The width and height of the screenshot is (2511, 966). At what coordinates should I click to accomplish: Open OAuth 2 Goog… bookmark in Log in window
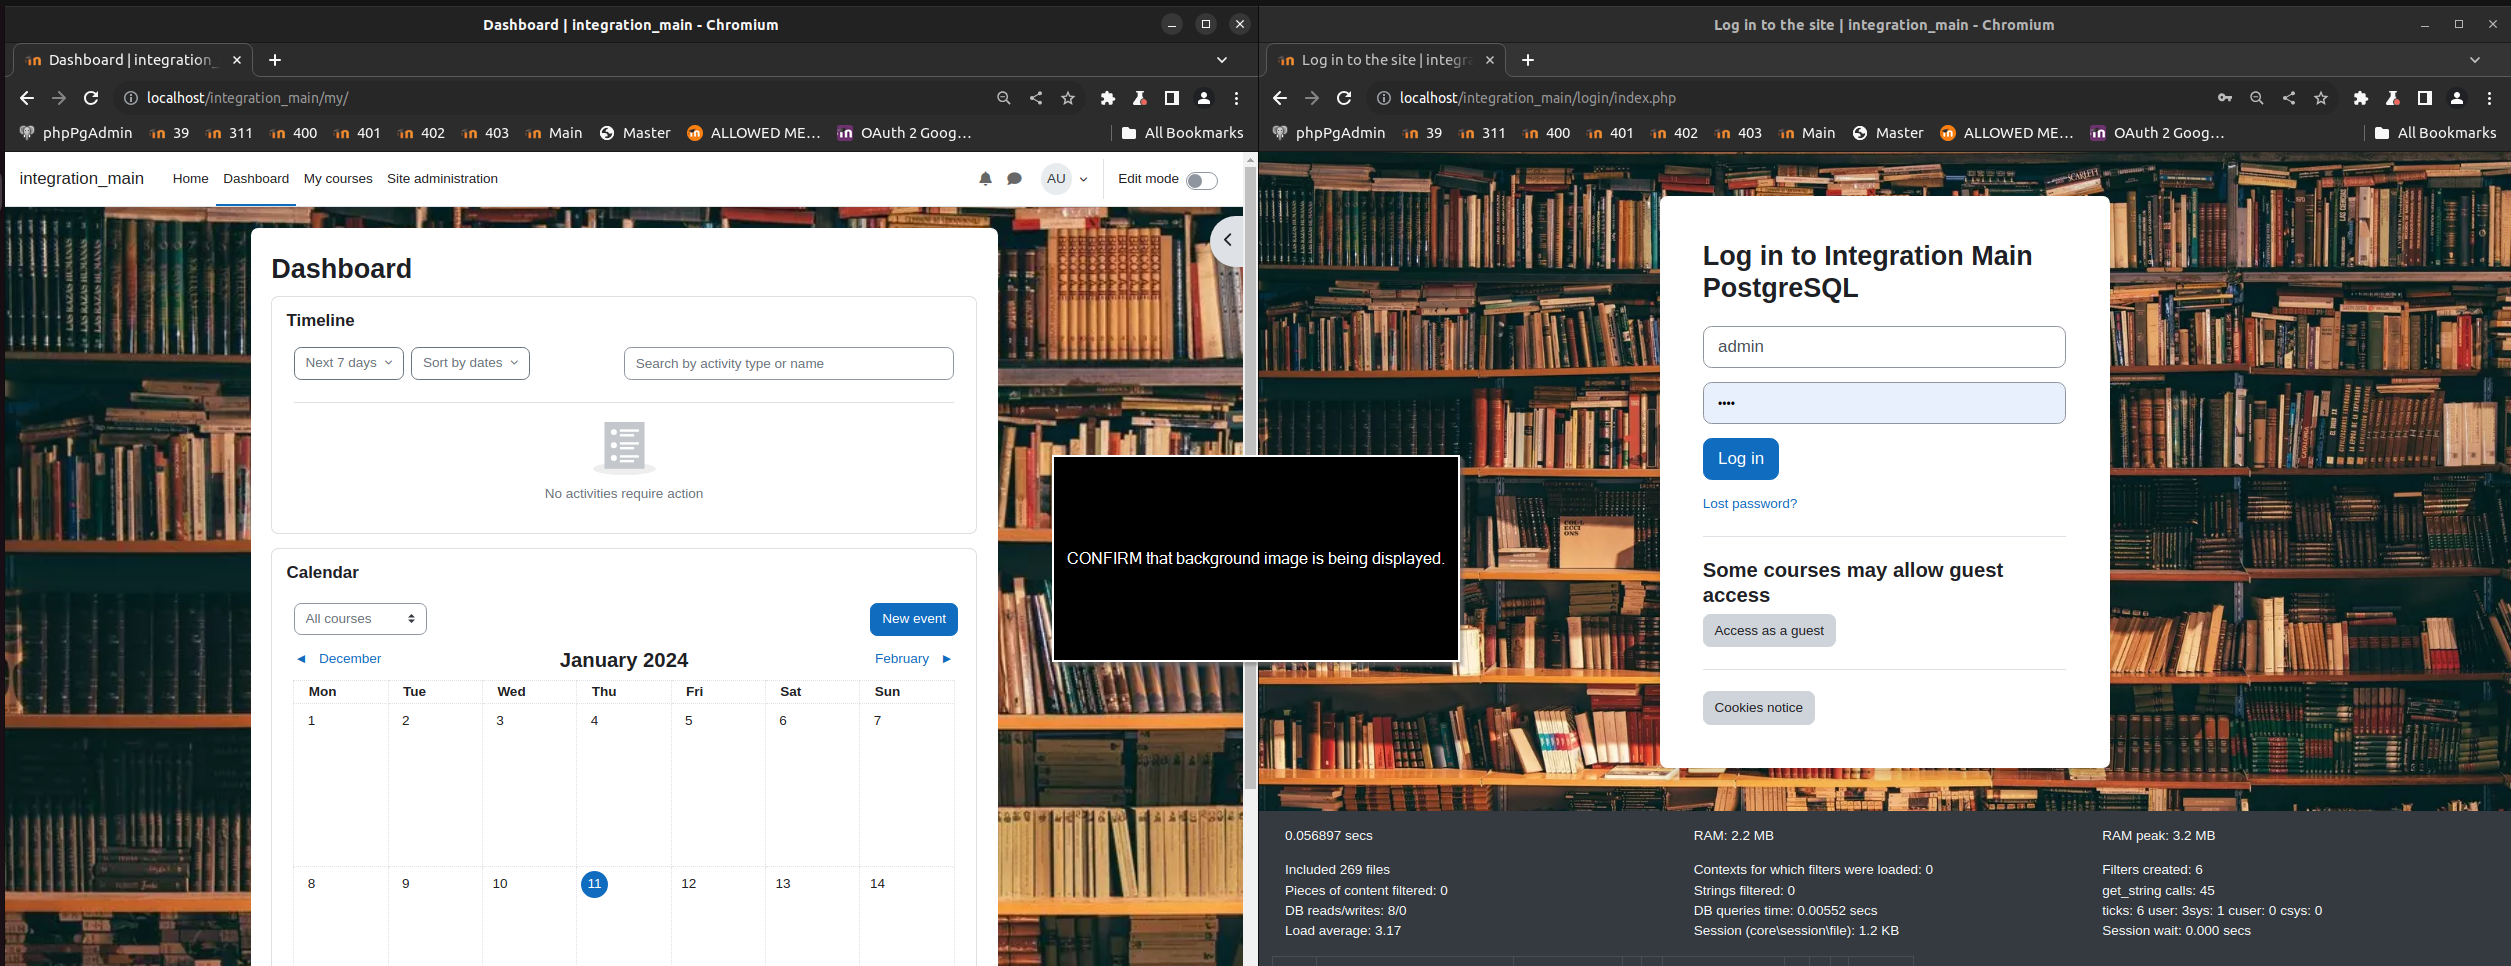tap(2157, 133)
